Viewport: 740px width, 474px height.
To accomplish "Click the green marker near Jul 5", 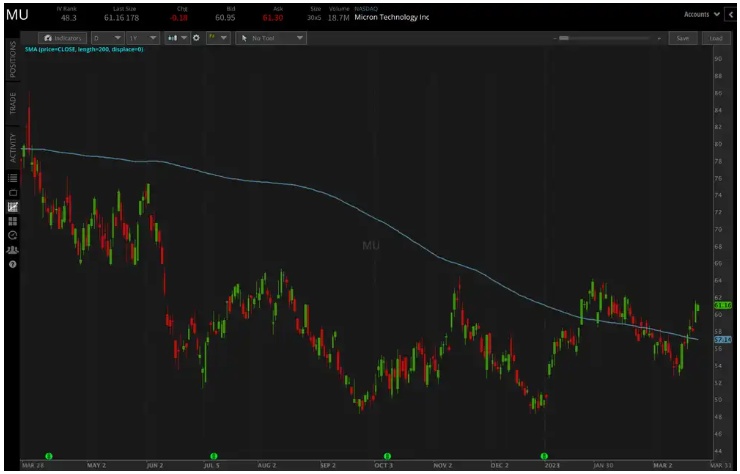I will click(x=213, y=455).
